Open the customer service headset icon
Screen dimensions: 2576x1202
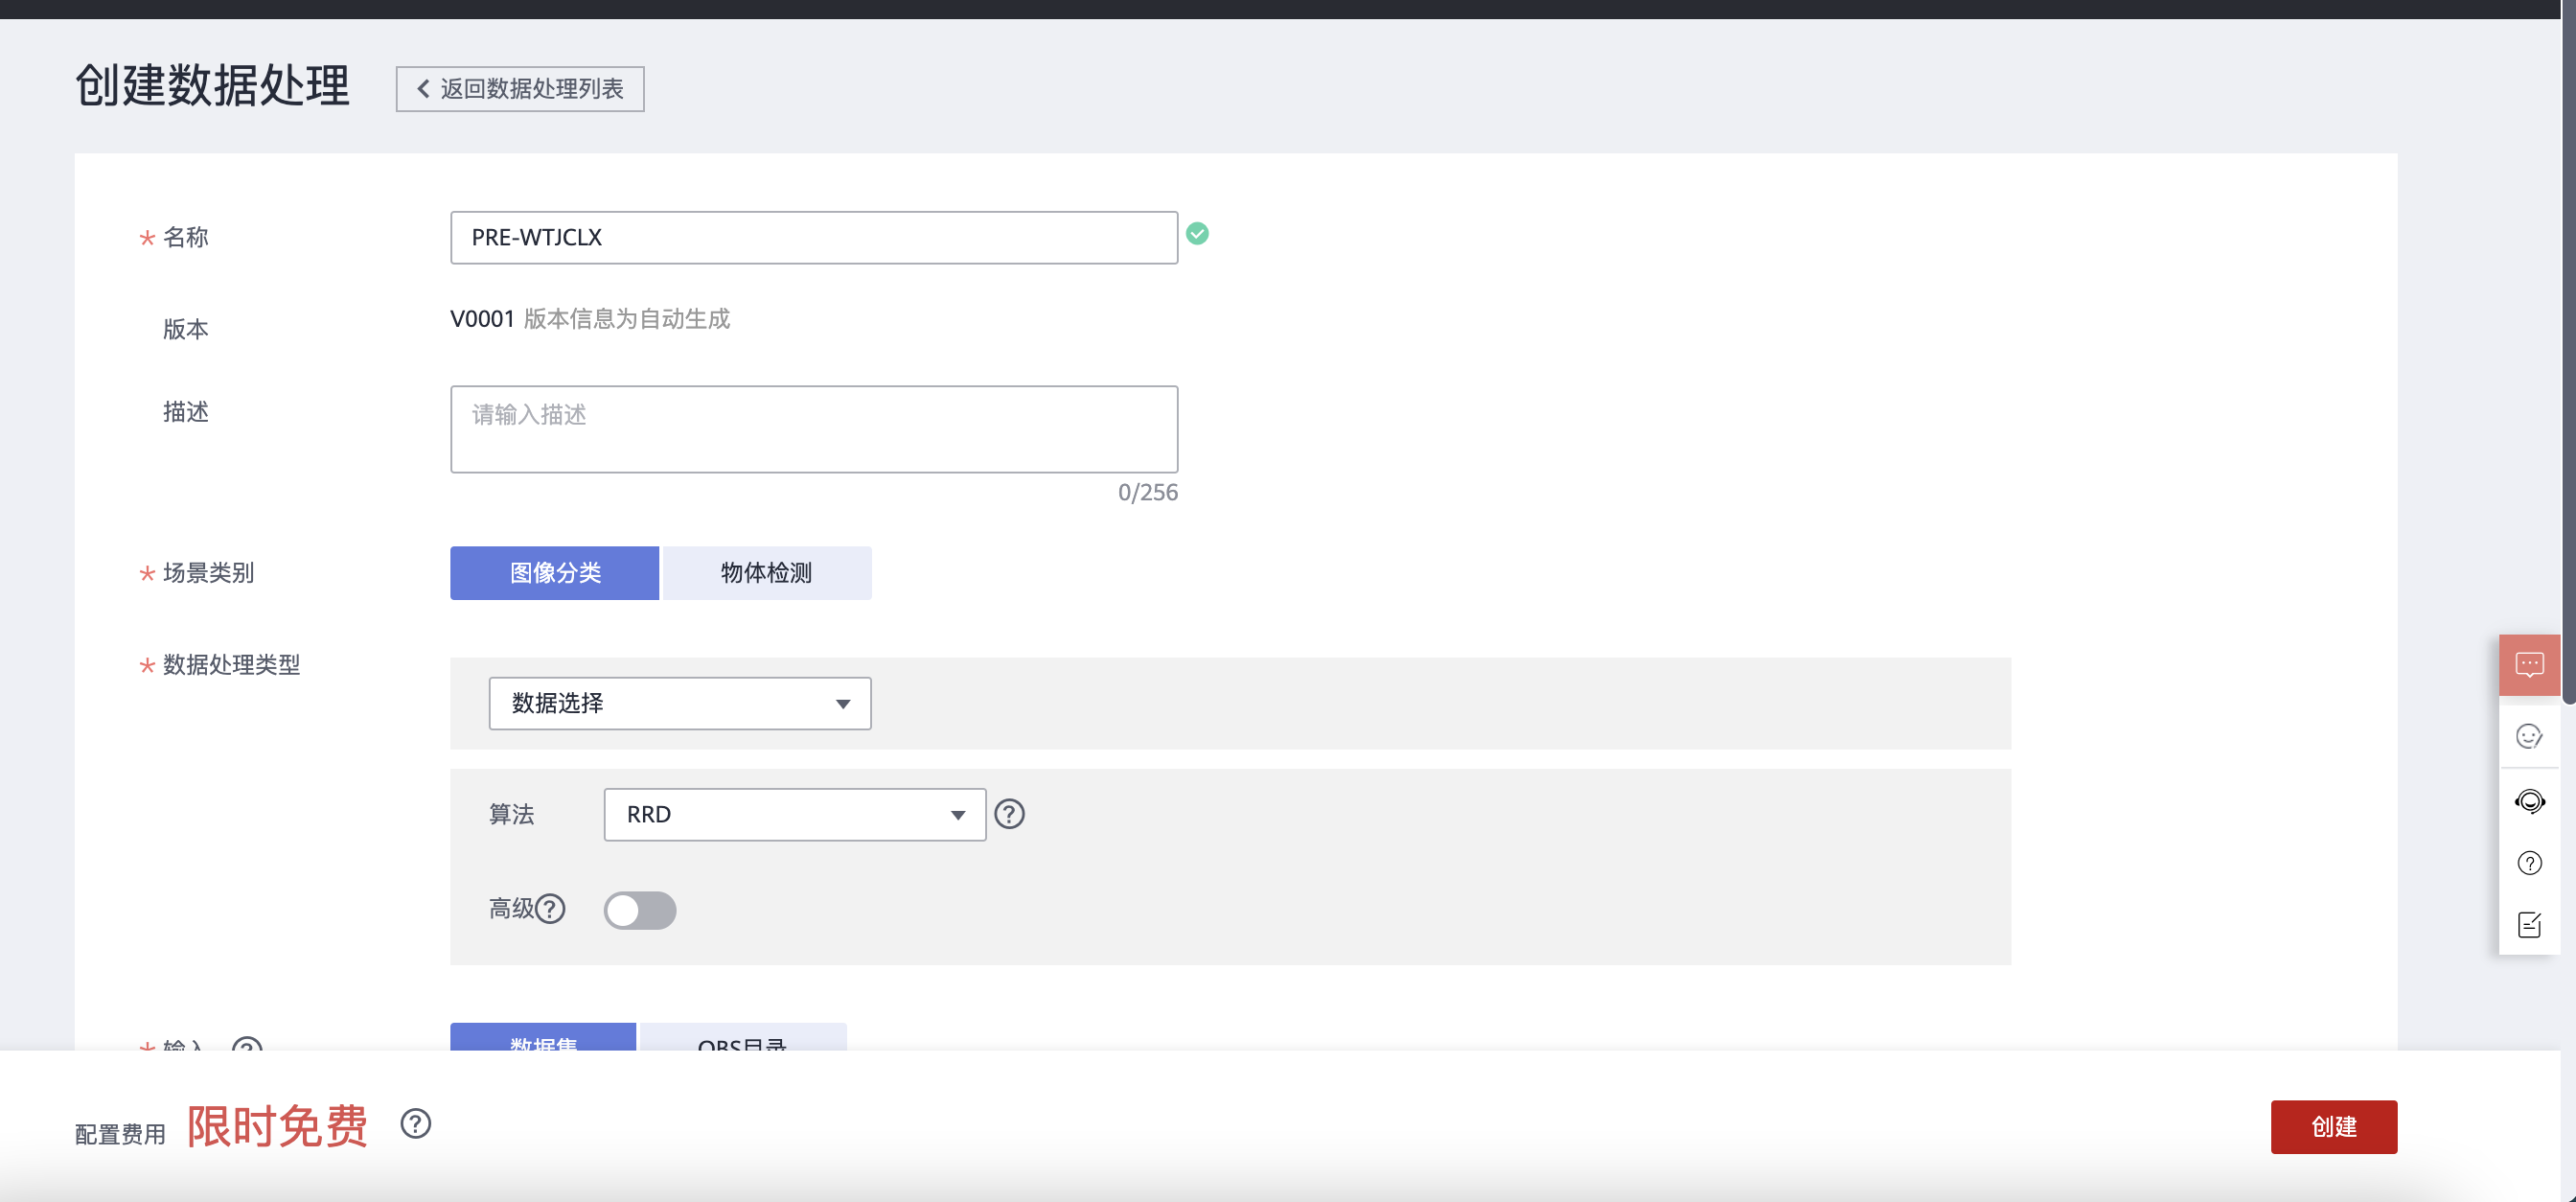[2529, 801]
